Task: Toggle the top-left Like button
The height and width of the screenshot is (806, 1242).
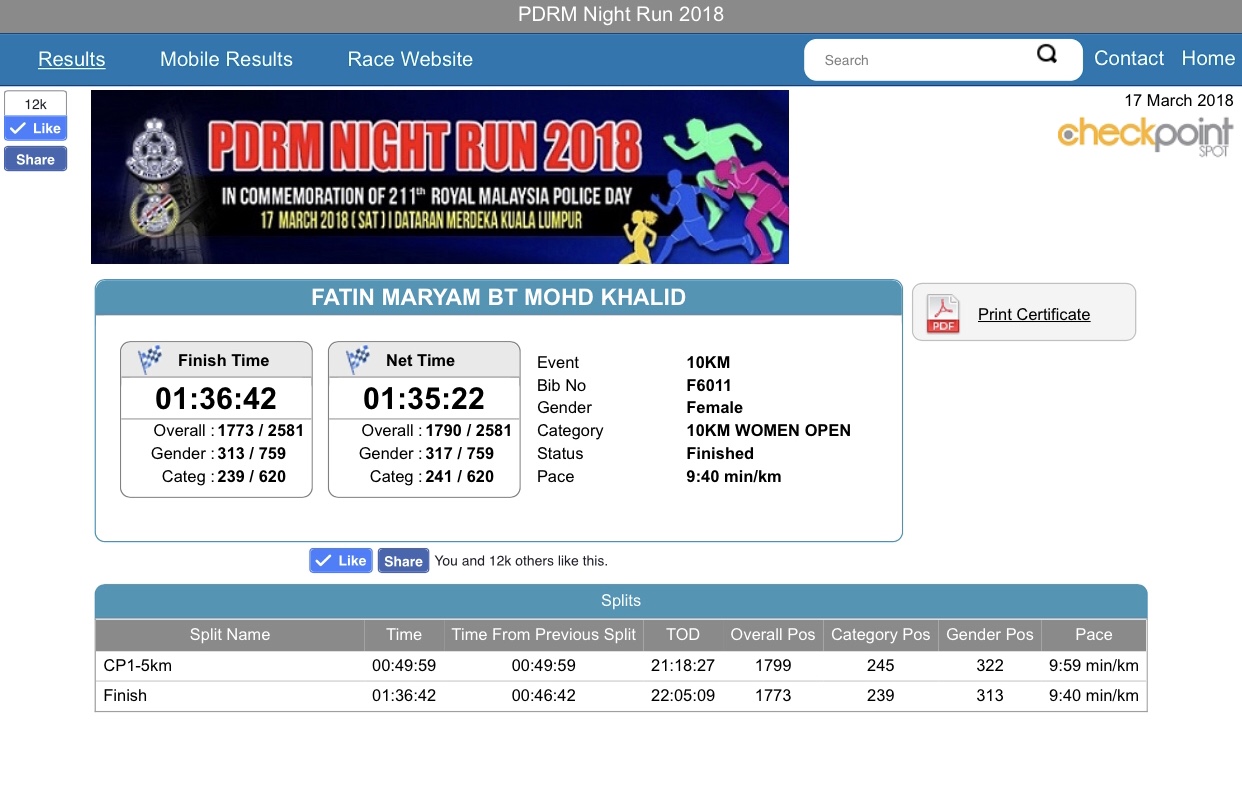Action: coord(35,128)
